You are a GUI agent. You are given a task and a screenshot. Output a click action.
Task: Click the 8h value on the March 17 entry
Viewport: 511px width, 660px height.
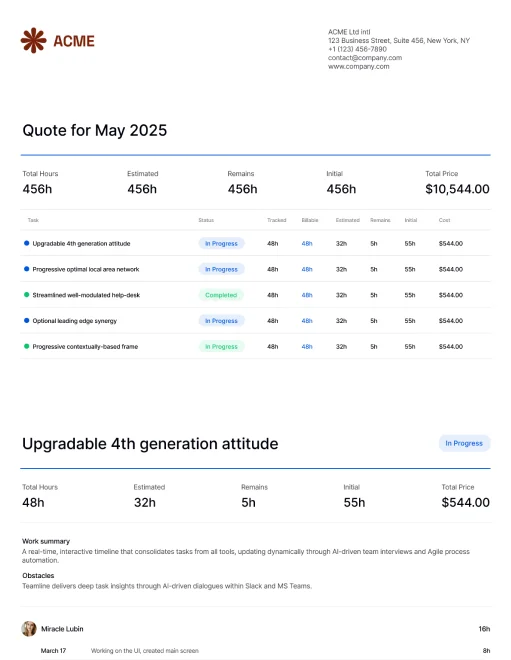coord(486,651)
